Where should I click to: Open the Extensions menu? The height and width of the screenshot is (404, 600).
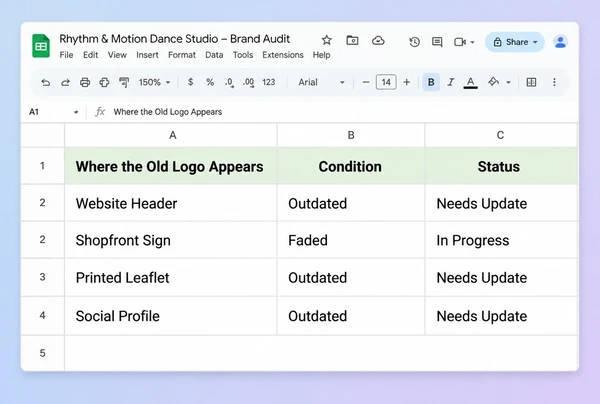[x=283, y=55]
